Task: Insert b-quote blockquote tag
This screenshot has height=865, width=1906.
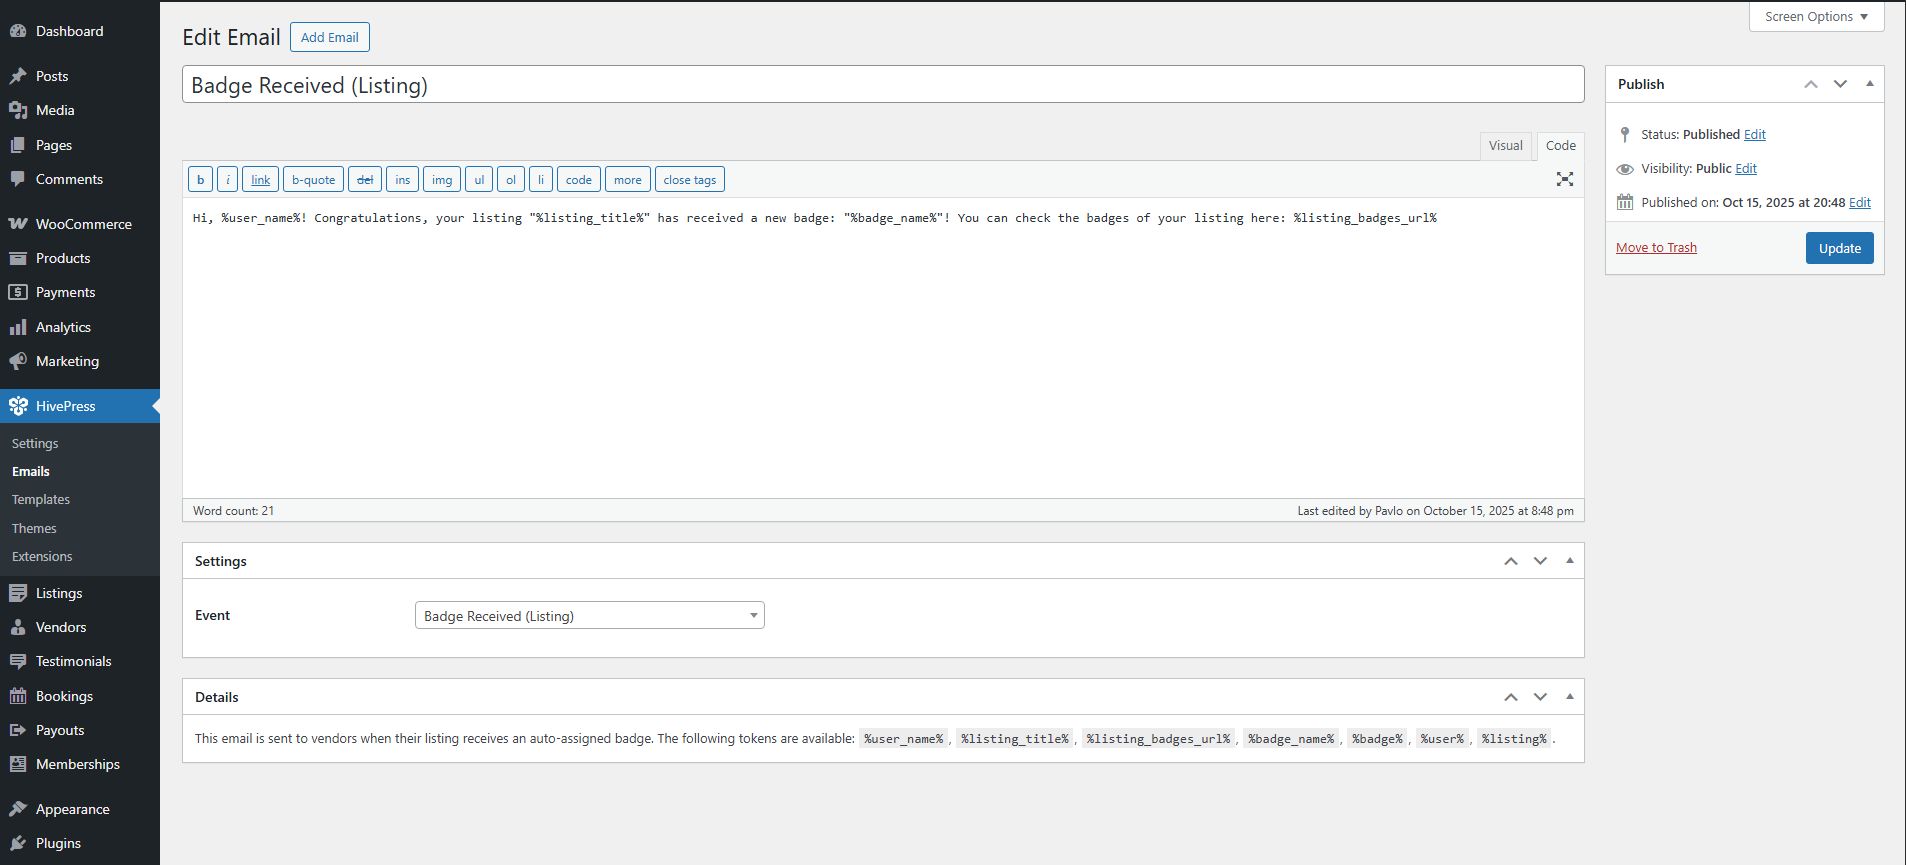Action: coord(313,179)
